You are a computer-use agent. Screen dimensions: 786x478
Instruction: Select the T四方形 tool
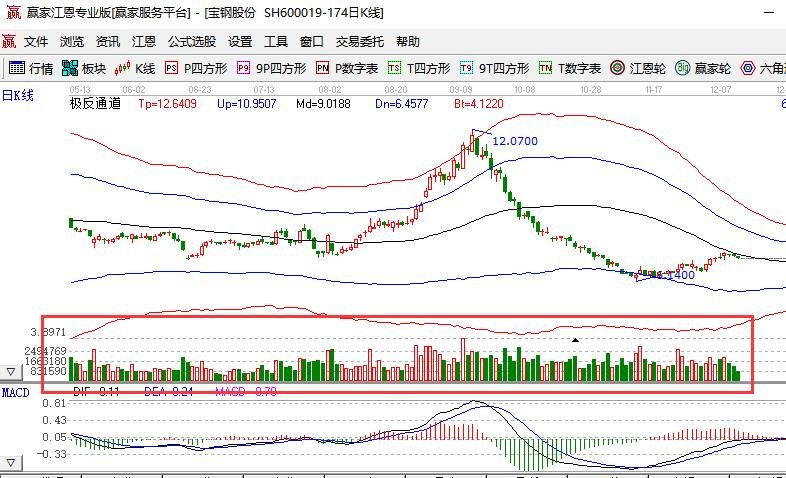point(419,69)
